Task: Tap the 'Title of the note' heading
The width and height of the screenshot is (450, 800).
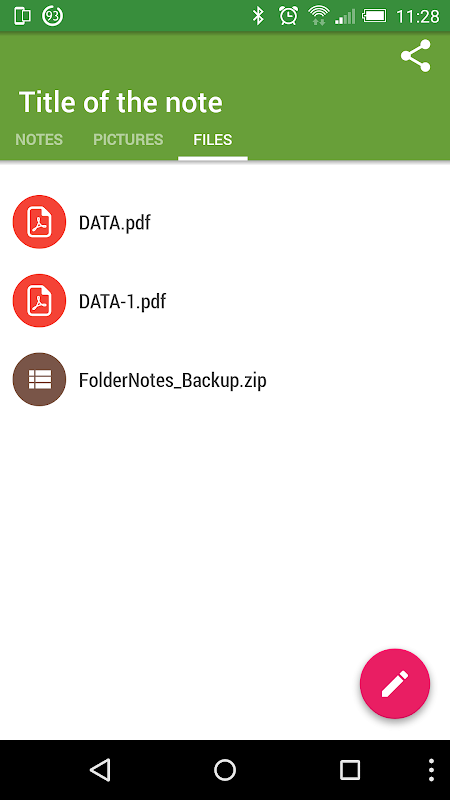Action: coord(121,102)
